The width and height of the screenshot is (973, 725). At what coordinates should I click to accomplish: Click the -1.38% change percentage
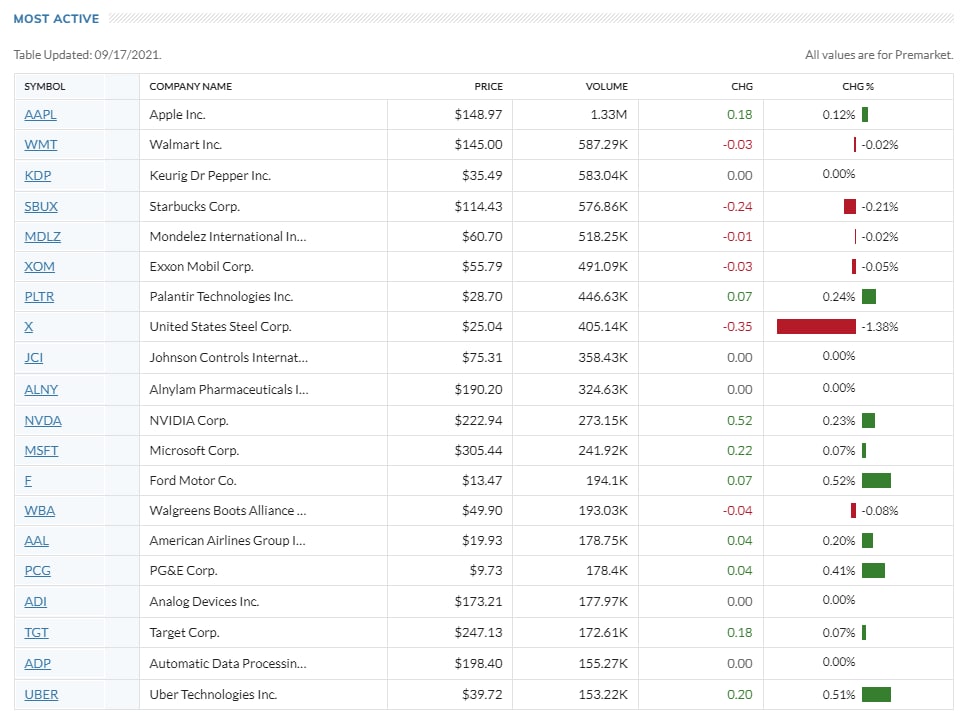(x=879, y=326)
